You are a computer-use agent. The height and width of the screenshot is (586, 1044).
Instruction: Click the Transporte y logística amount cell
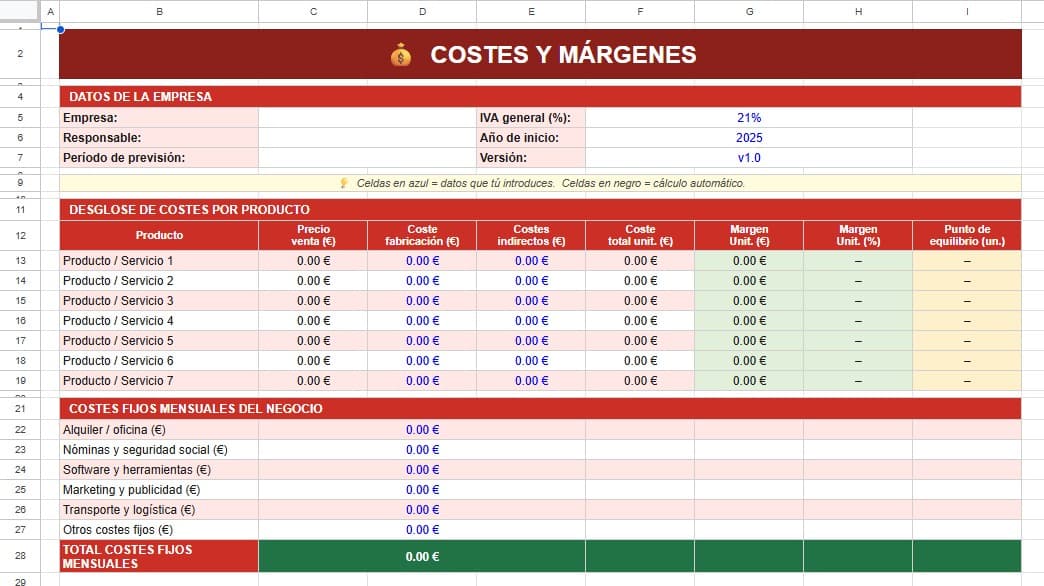click(422, 509)
